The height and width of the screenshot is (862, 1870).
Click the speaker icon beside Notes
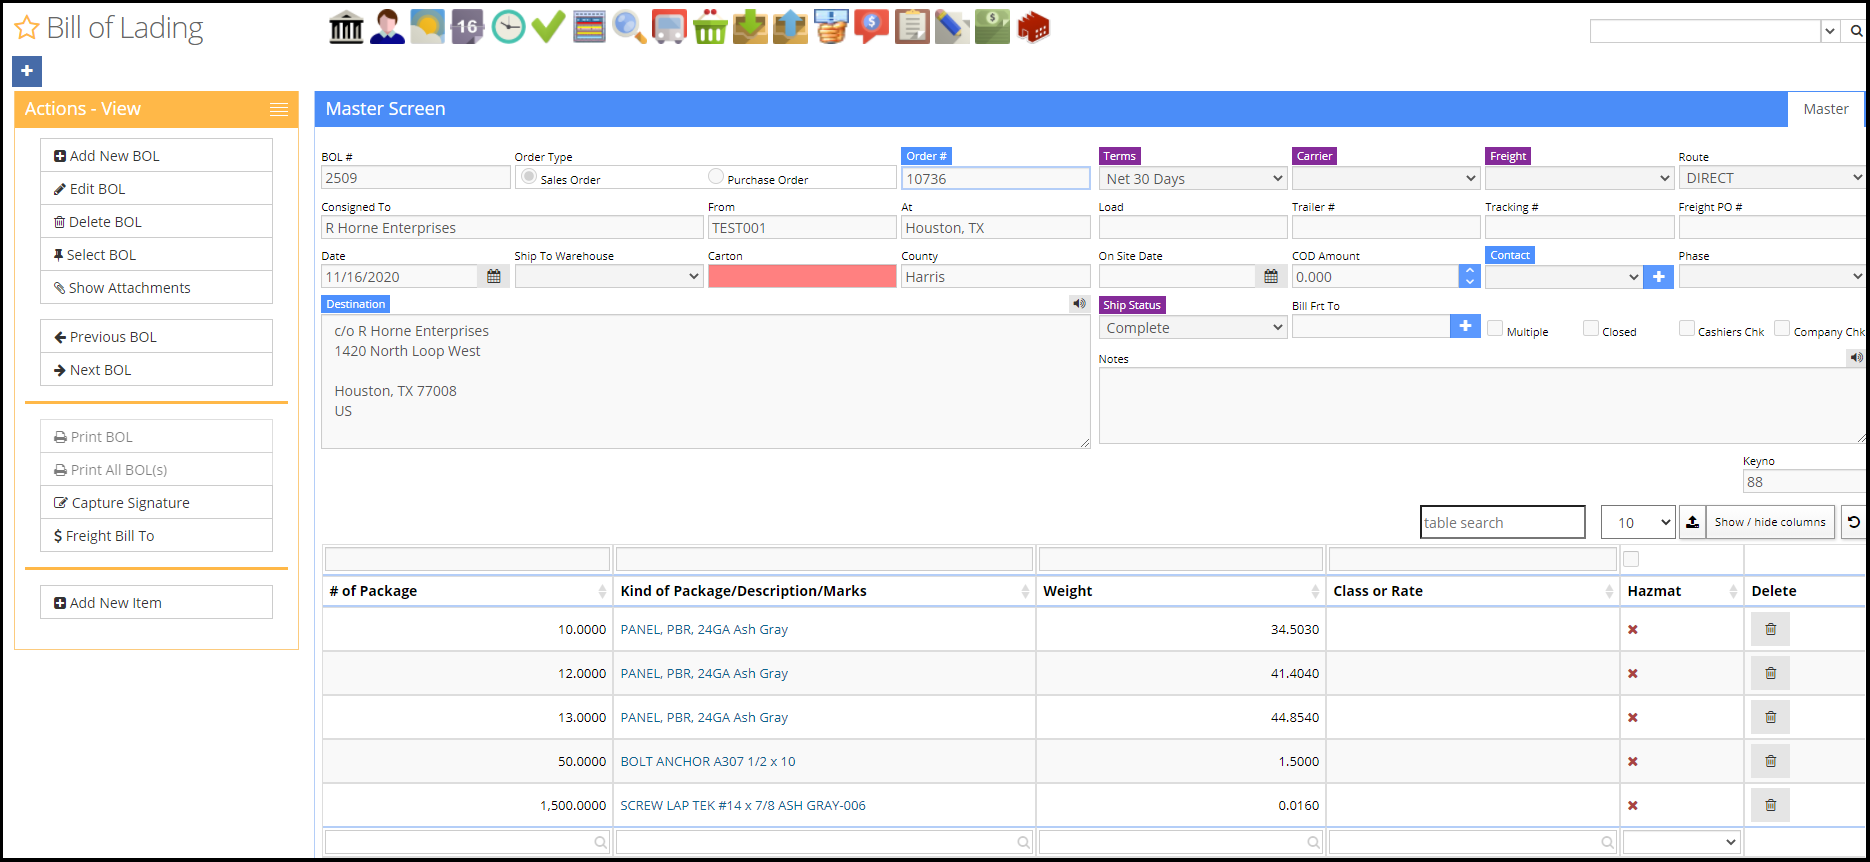1856,358
